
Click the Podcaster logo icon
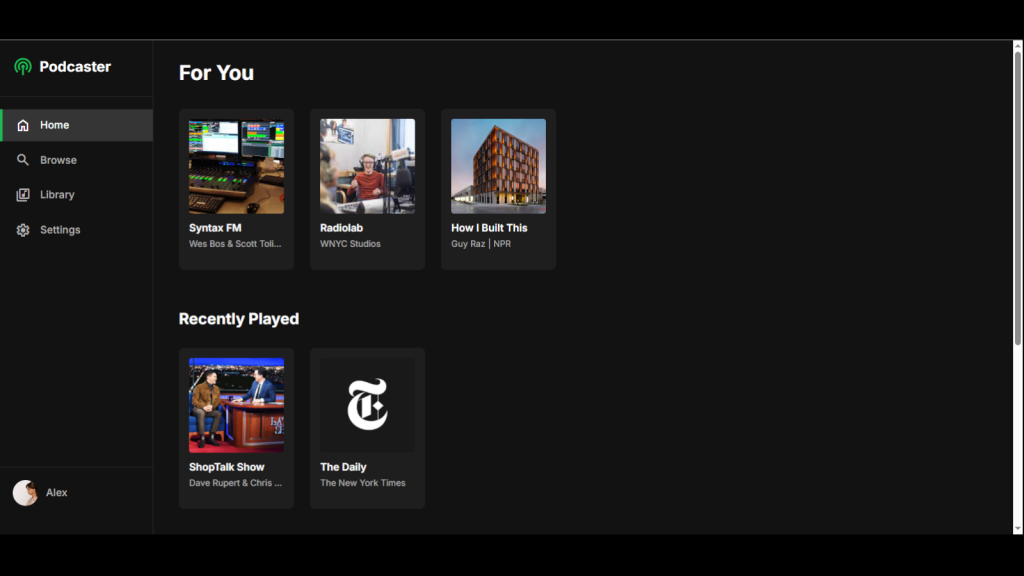(x=23, y=67)
